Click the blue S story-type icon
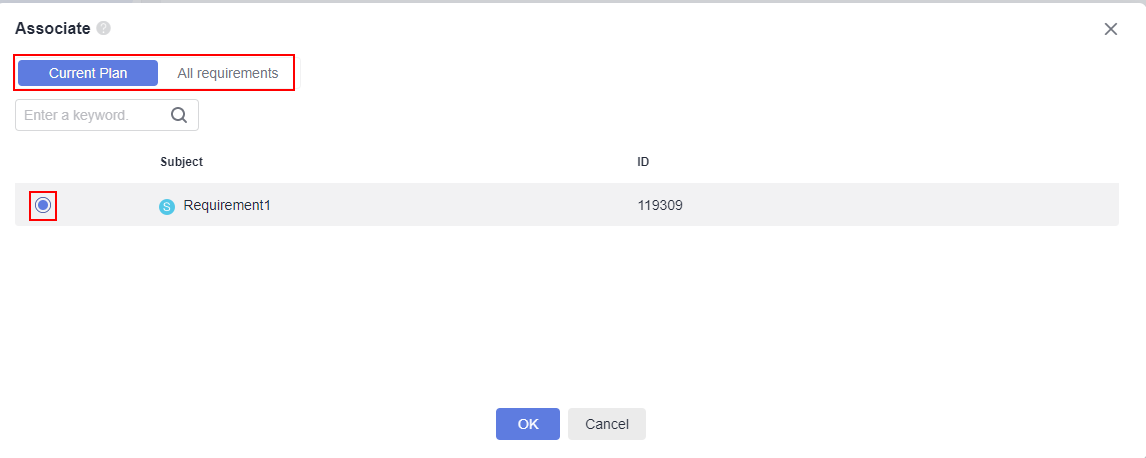The image size is (1146, 458). coord(167,207)
